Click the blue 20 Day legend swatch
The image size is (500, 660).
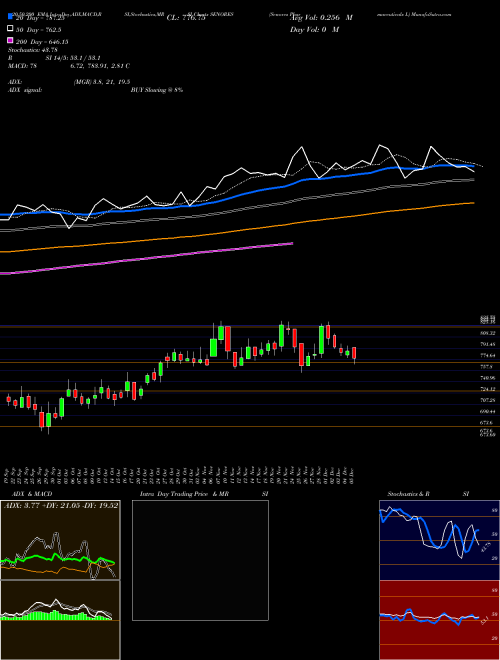pos(10,16)
